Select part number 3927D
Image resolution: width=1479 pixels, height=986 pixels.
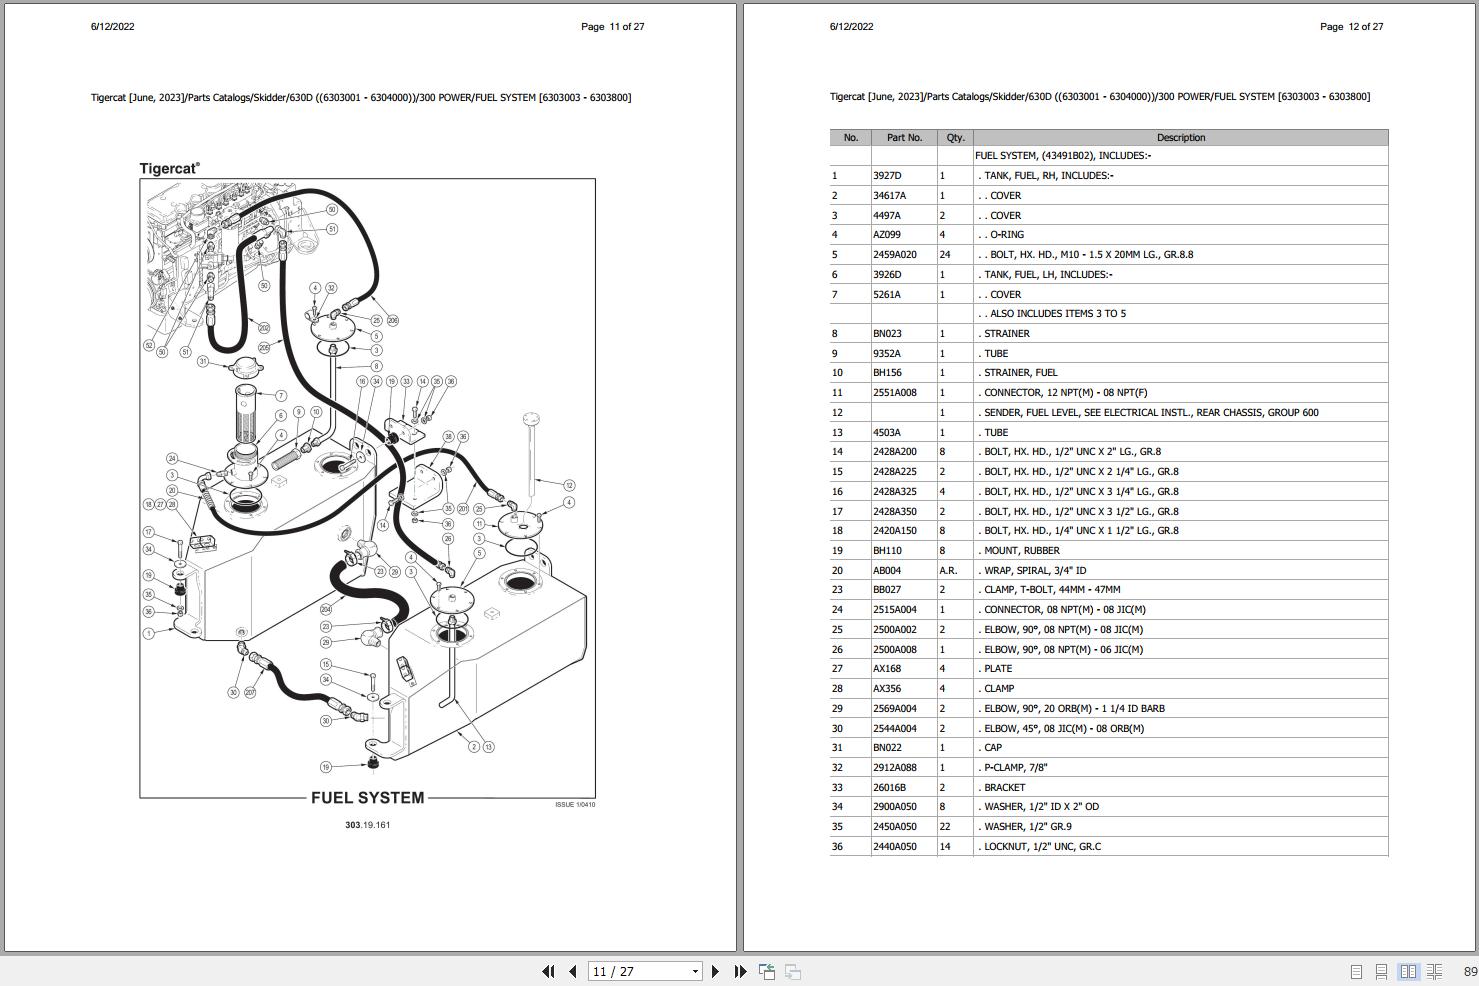pos(887,176)
